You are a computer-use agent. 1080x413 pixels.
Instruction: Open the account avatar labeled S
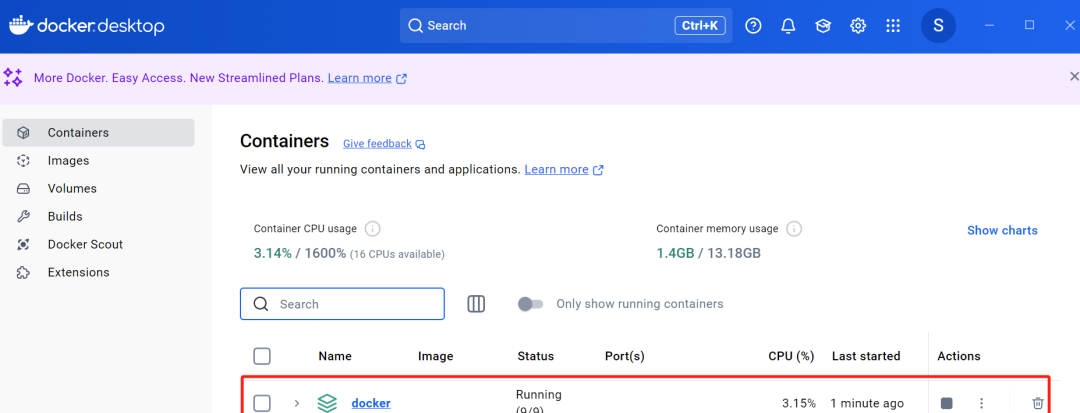click(938, 25)
